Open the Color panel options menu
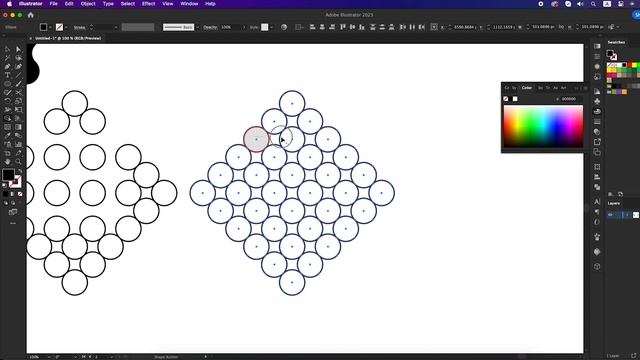This screenshot has height=360, width=640. click(x=585, y=88)
